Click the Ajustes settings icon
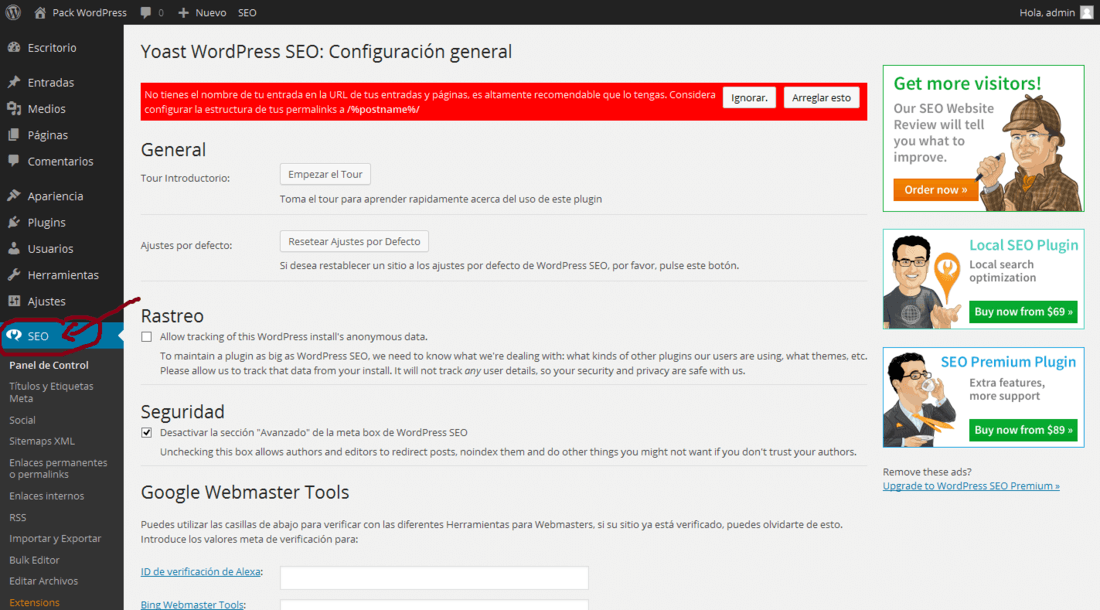 (14, 301)
